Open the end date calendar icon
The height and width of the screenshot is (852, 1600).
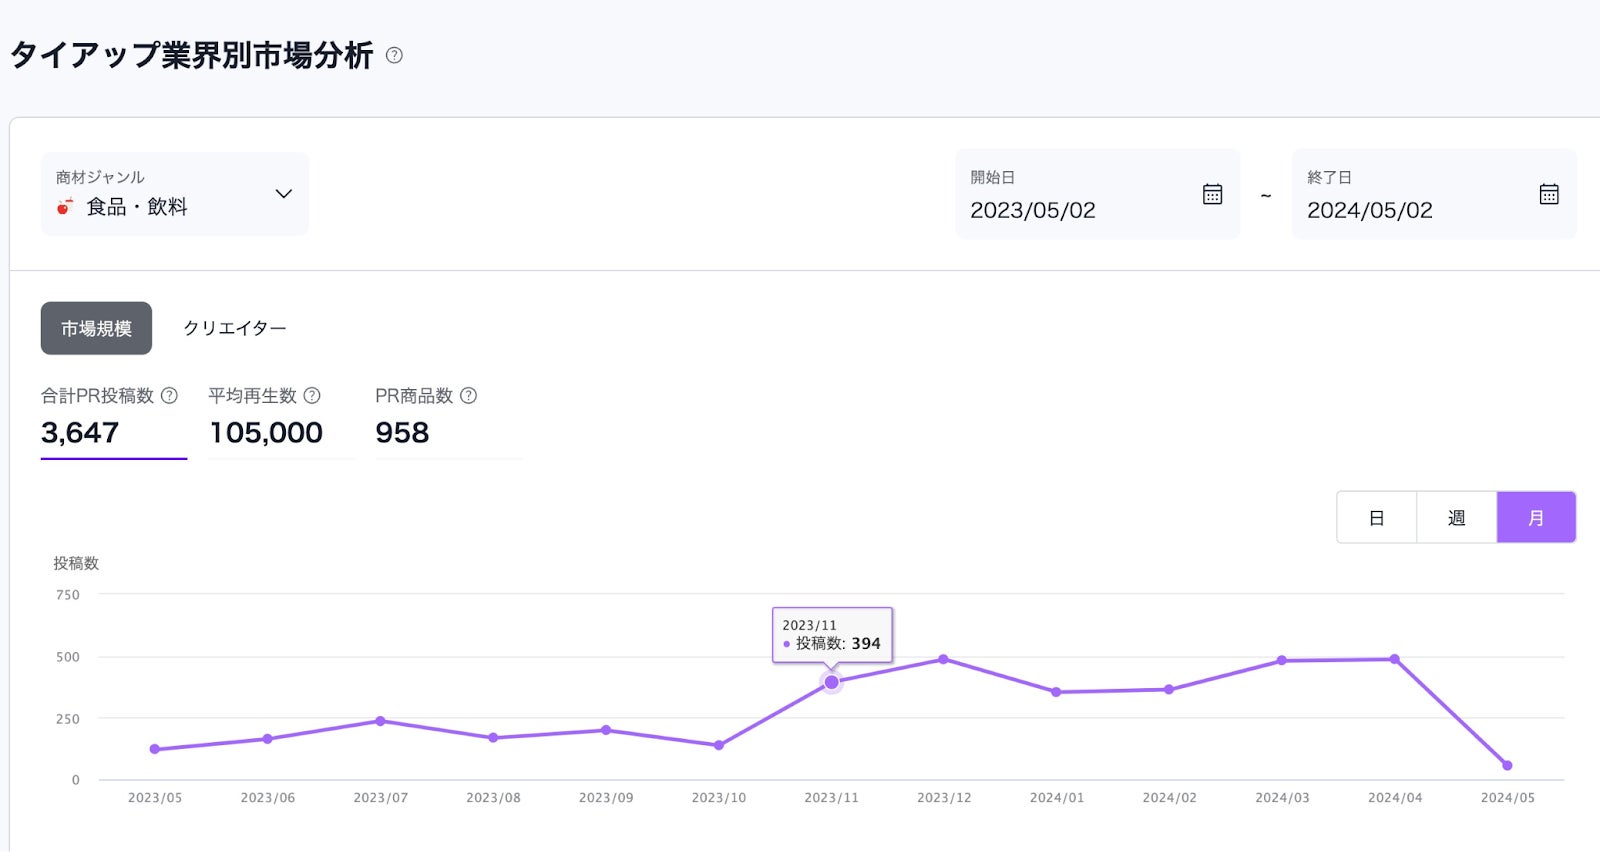[1549, 194]
